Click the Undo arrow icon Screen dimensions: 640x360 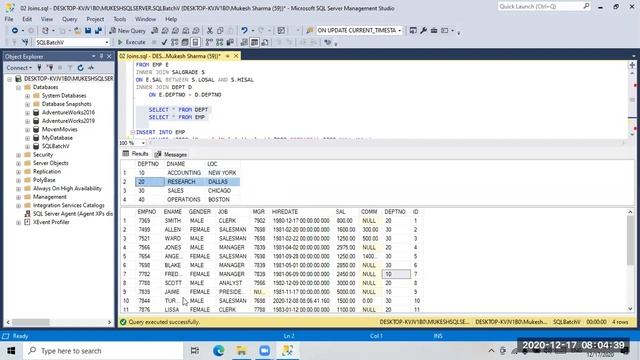[244, 31]
